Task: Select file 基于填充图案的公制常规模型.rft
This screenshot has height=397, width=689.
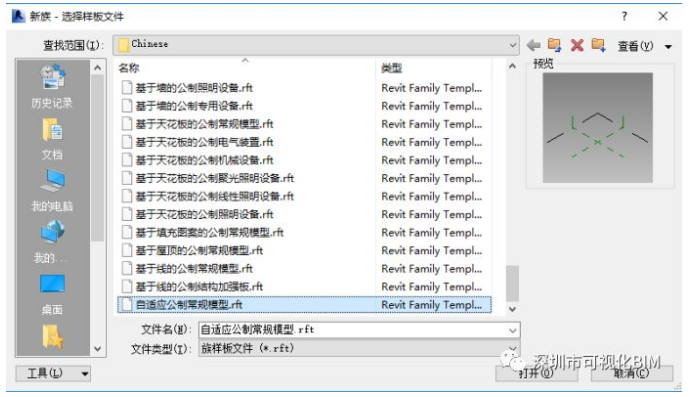Action: pyautogui.click(x=304, y=232)
